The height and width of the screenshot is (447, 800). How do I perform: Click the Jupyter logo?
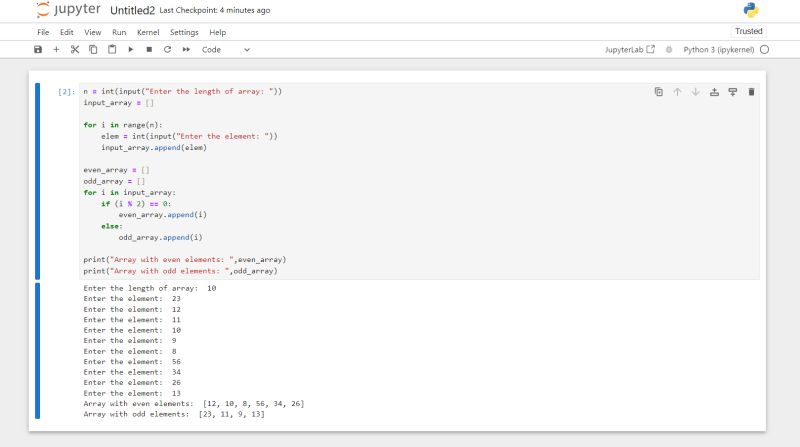tap(69, 10)
